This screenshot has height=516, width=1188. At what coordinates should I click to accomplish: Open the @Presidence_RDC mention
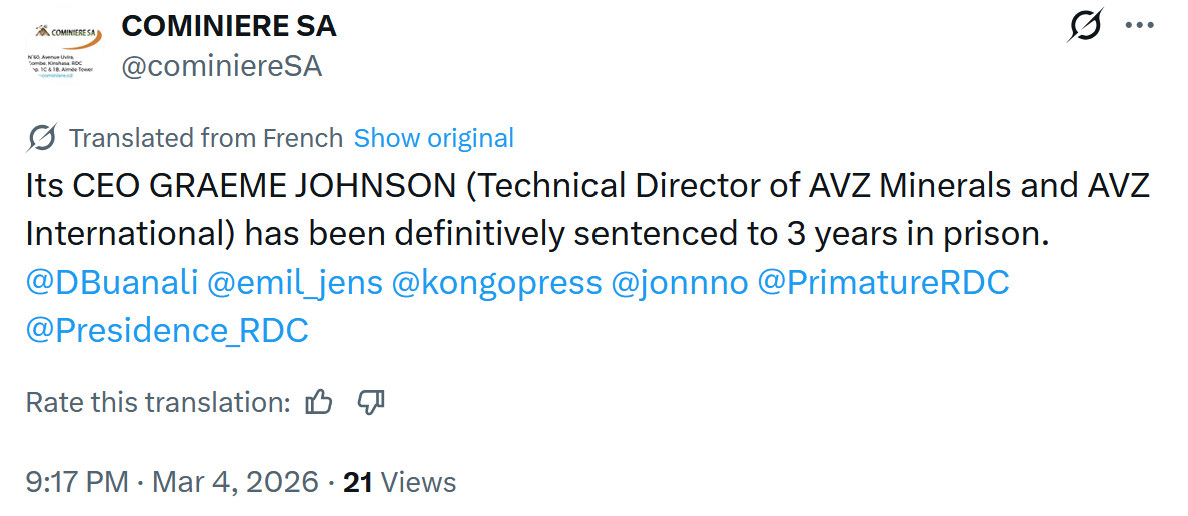[x=167, y=330]
